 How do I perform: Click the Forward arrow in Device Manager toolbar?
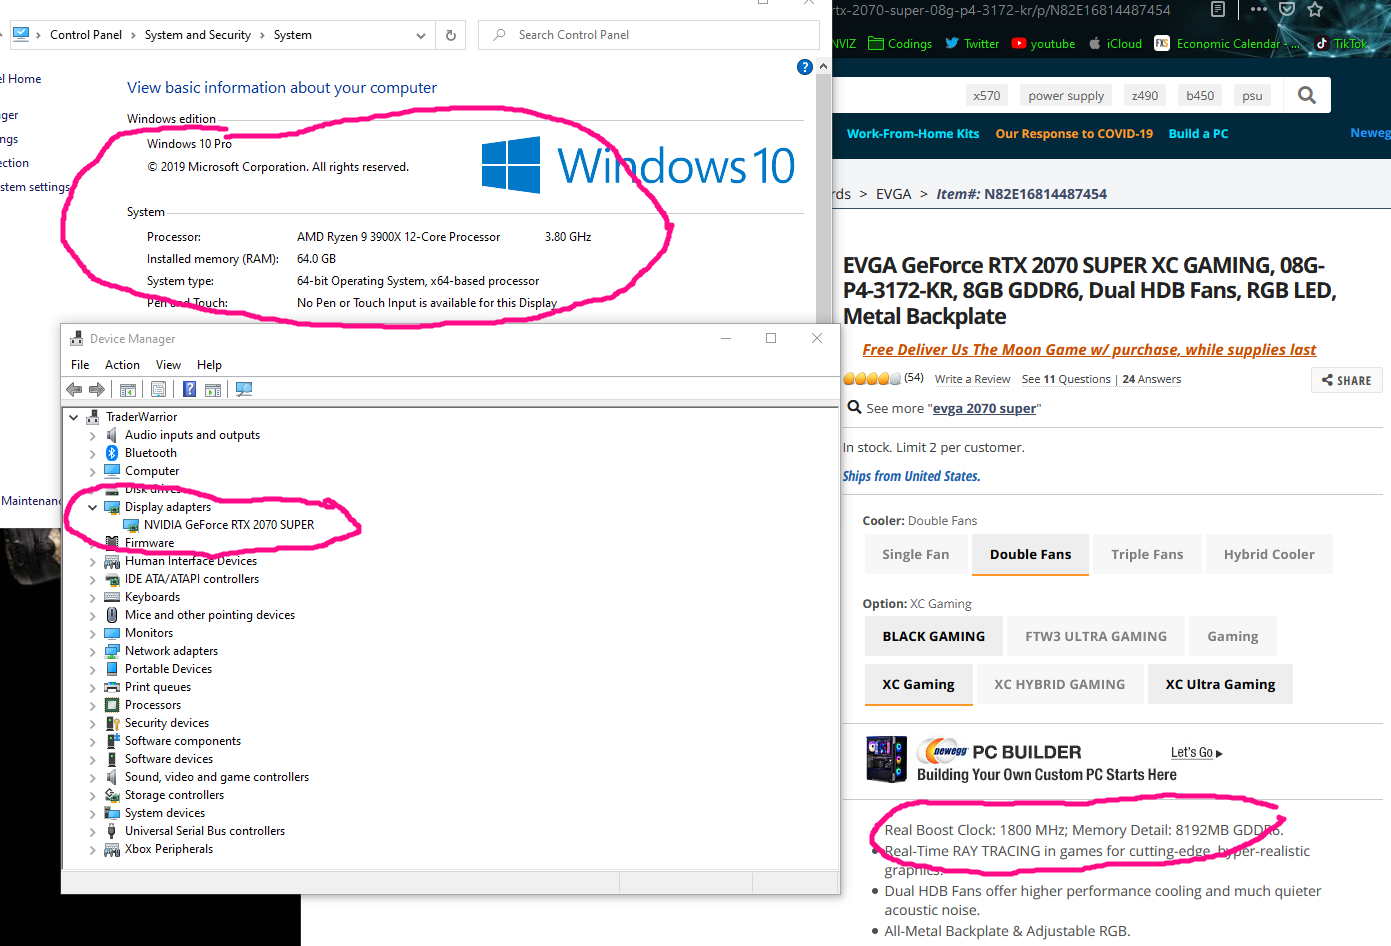[x=97, y=389]
